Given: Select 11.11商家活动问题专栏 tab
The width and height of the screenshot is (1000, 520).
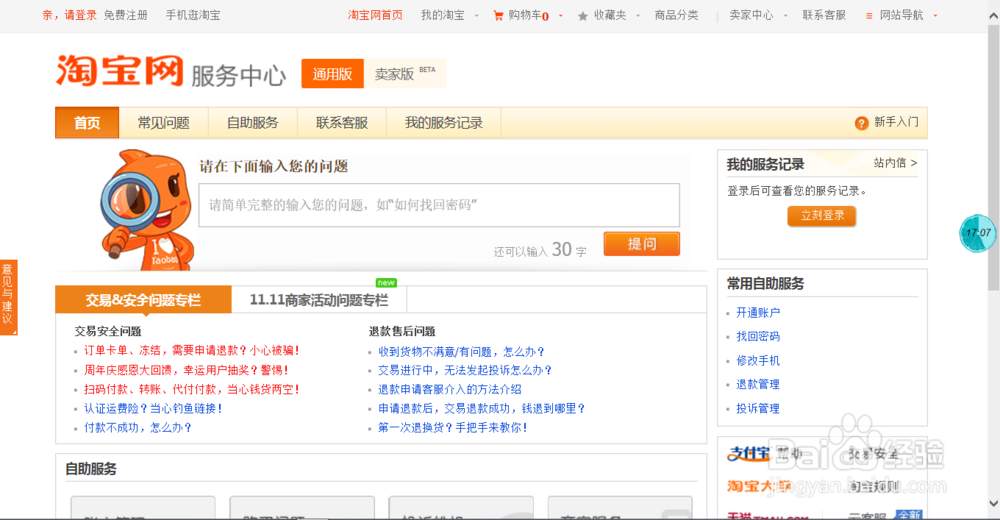Looking at the screenshot, I should point(318,300).
